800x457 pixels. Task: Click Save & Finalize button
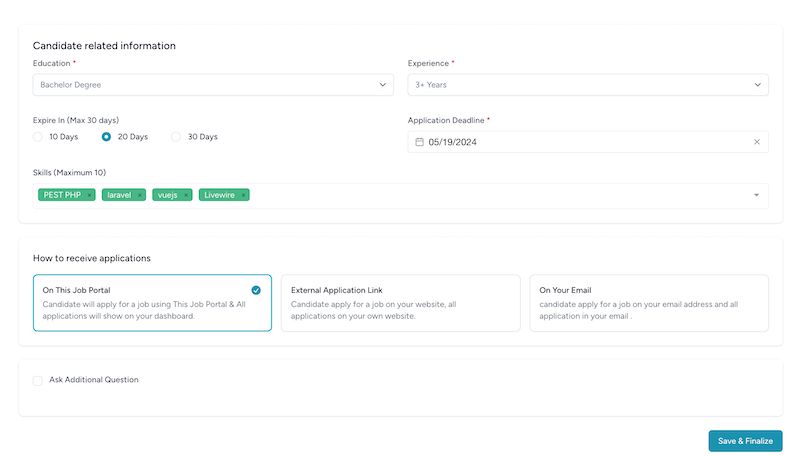[x=745, y=441]
